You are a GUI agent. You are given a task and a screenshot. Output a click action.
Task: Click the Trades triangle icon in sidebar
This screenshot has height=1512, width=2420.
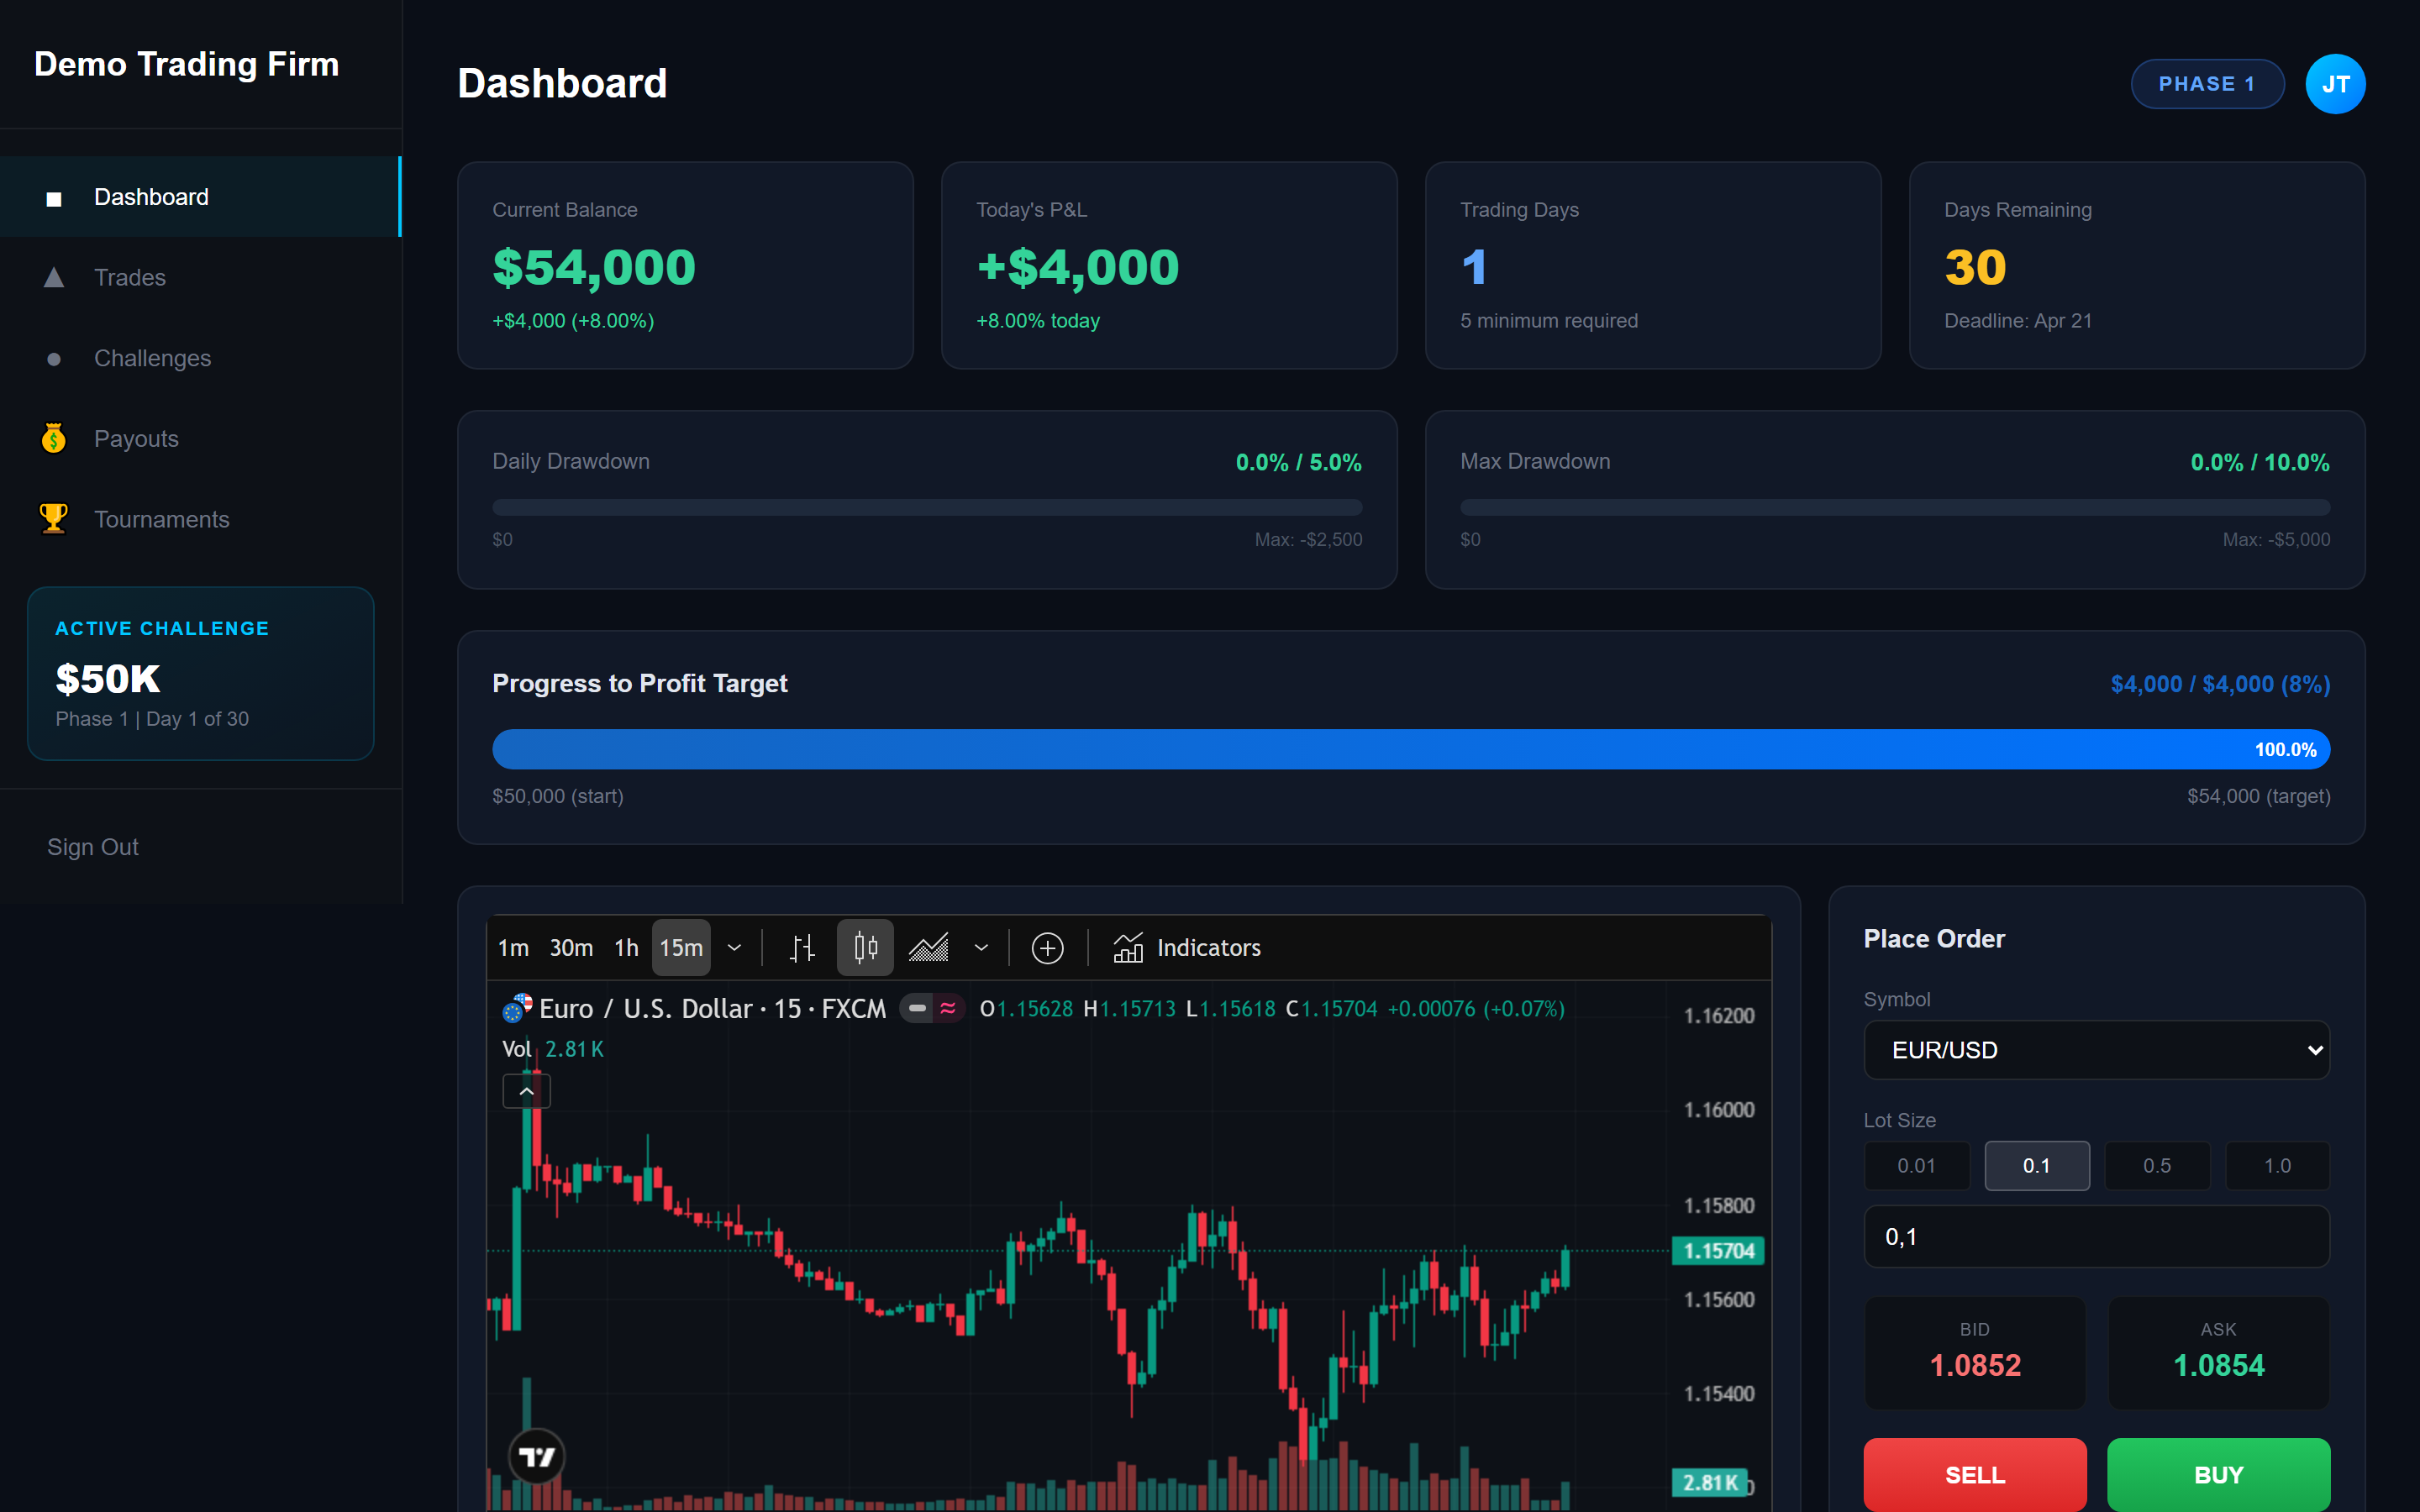point(52,277)
